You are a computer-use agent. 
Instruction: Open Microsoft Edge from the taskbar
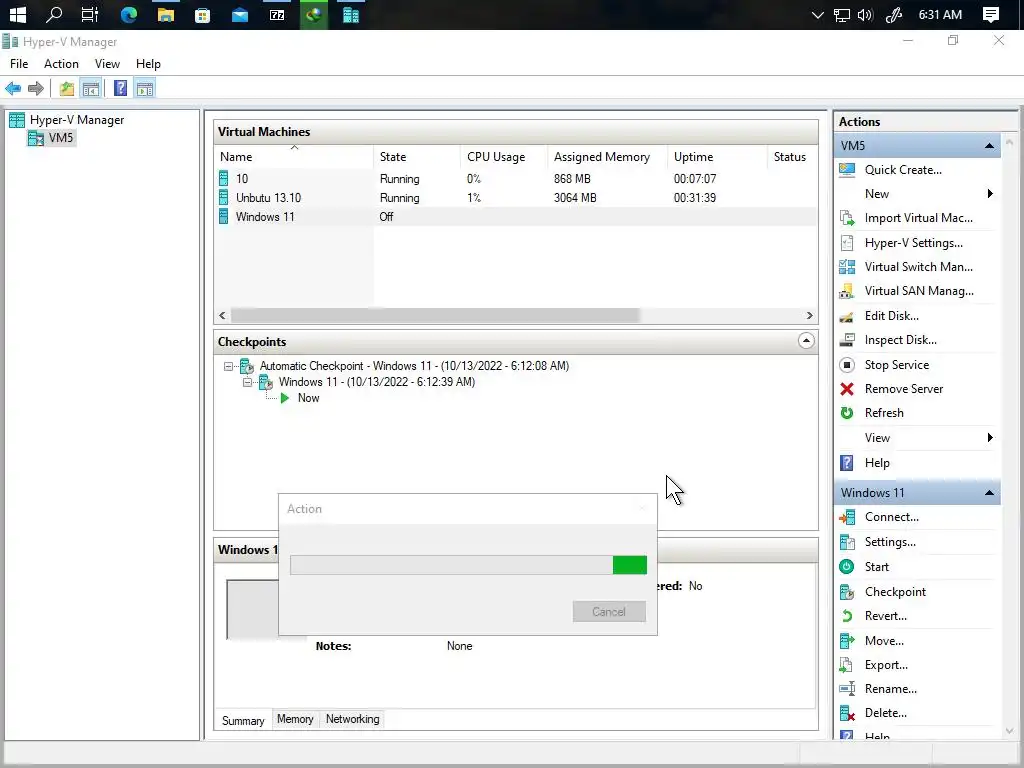coord(129,14)
